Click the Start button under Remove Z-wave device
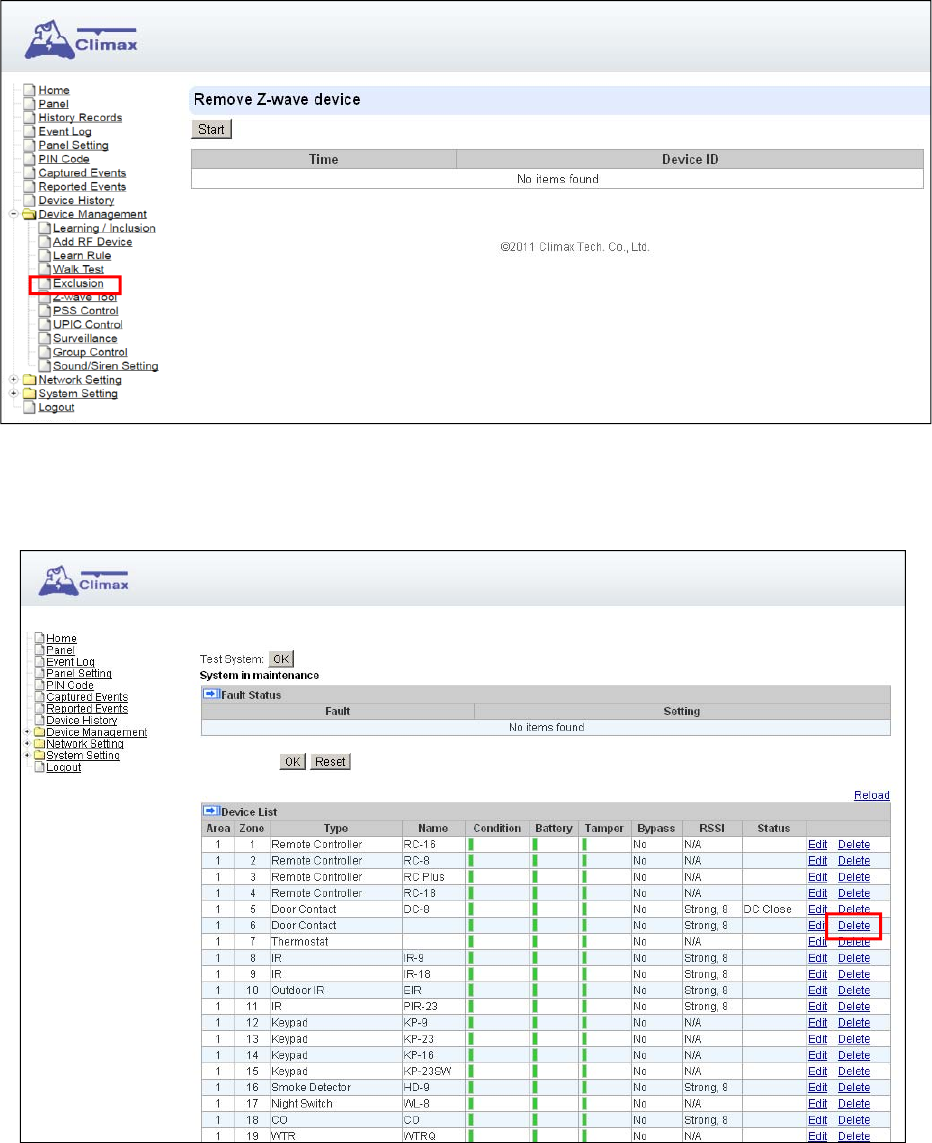932x1143 pixels. coord(211,129)
